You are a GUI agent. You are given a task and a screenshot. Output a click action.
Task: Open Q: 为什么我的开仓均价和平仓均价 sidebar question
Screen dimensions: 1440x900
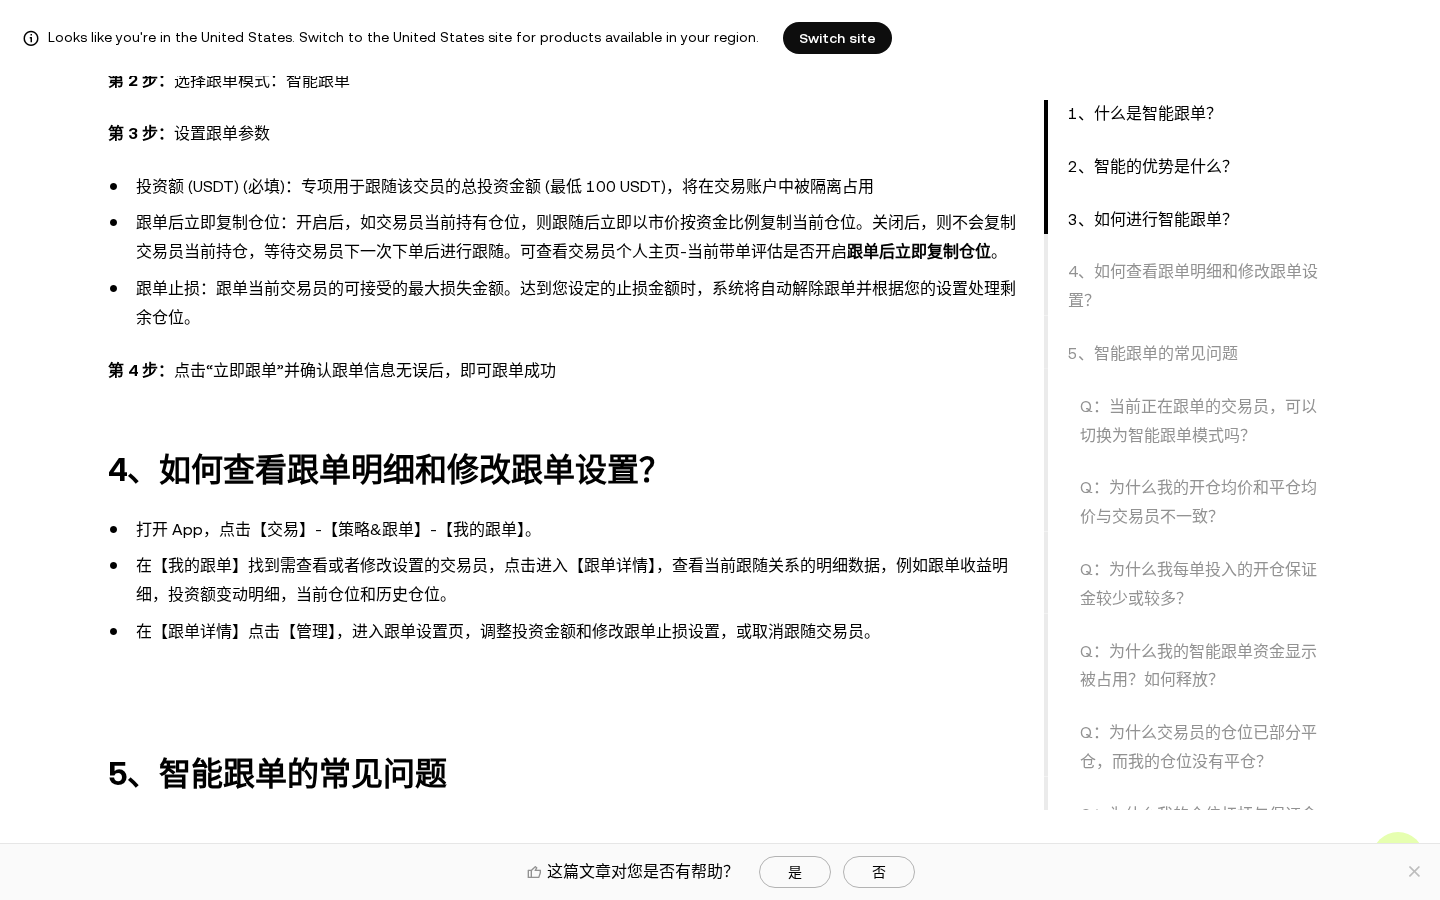pos(1198,501)
